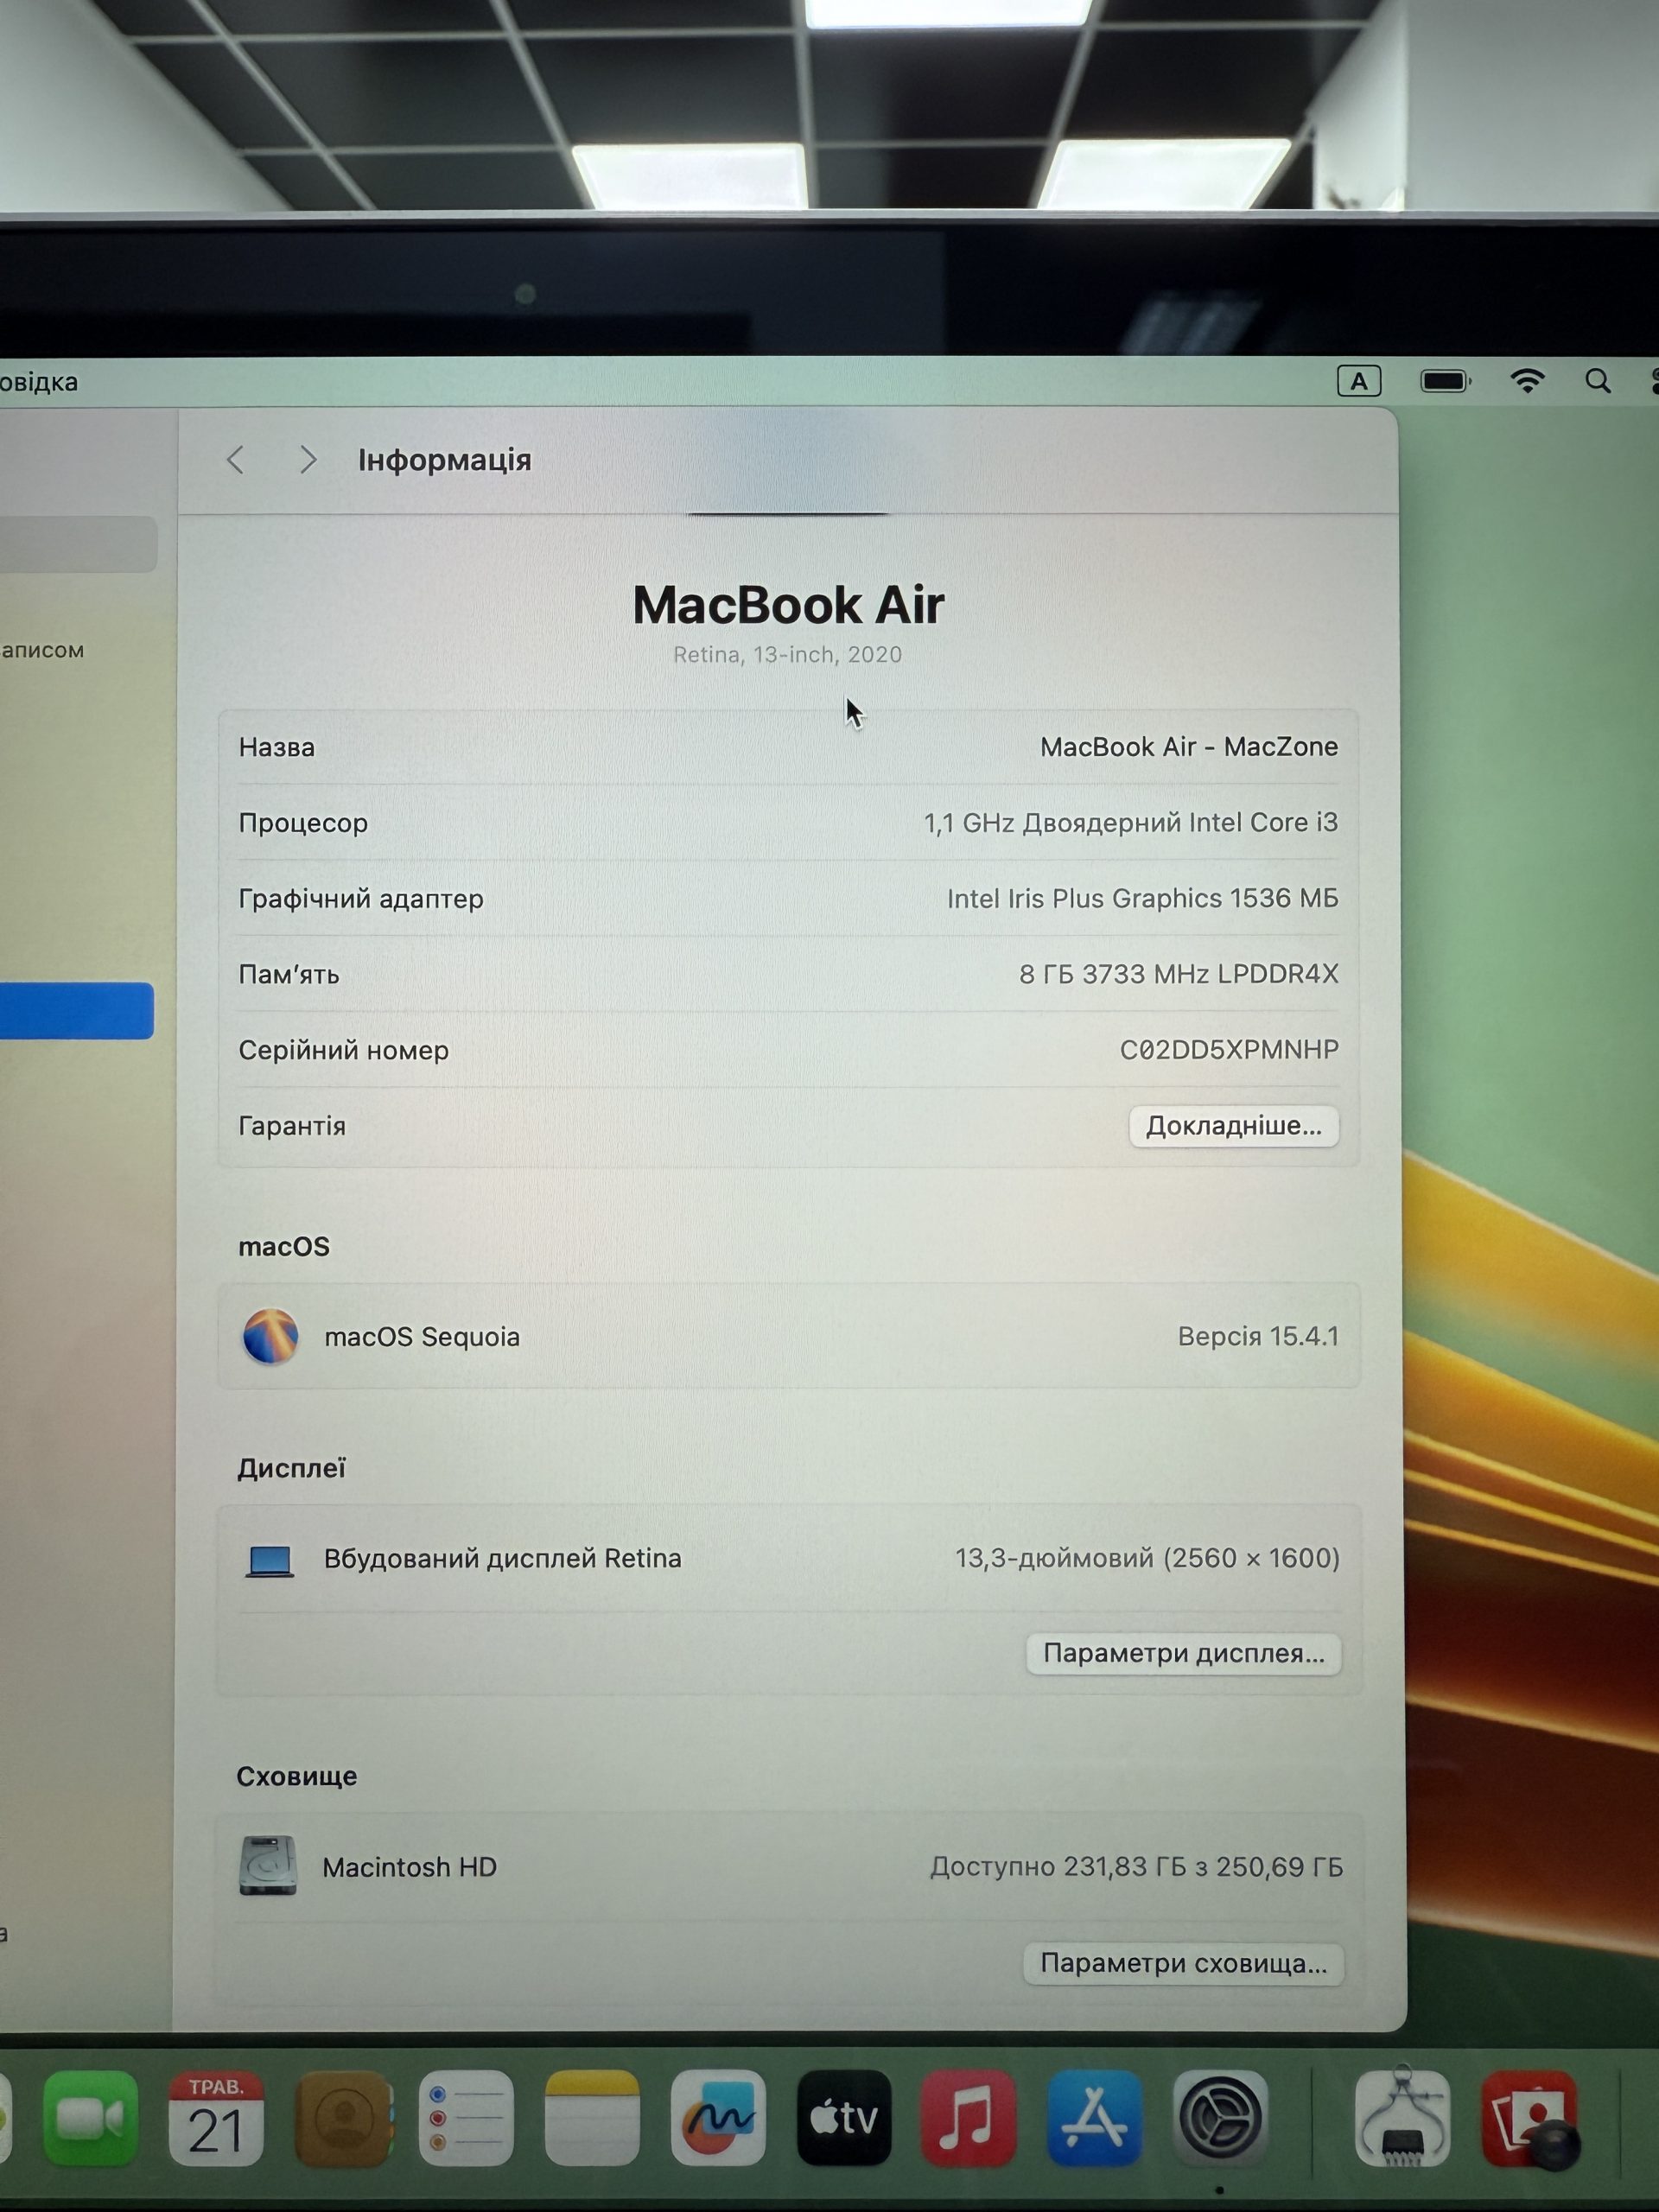
Task: Click the Вбудований дисплей Retina label
Action: click(503, 1558)
